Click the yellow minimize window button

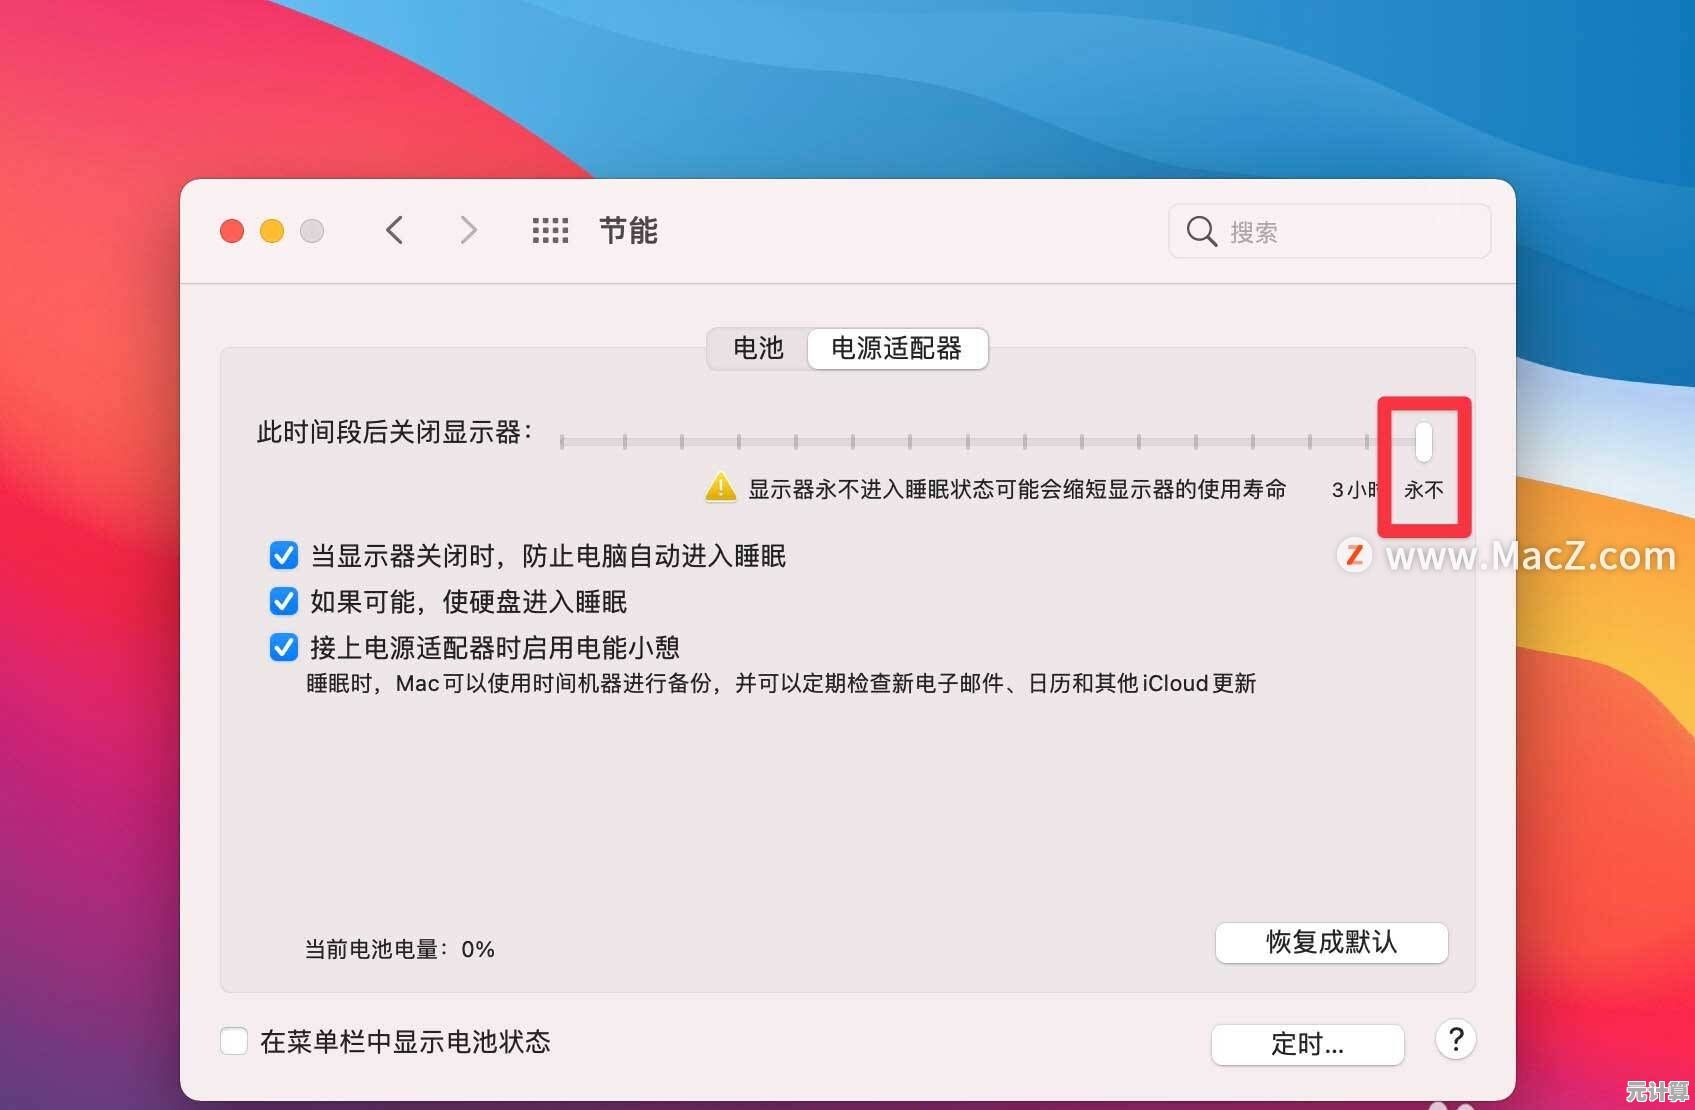(272, 232)
